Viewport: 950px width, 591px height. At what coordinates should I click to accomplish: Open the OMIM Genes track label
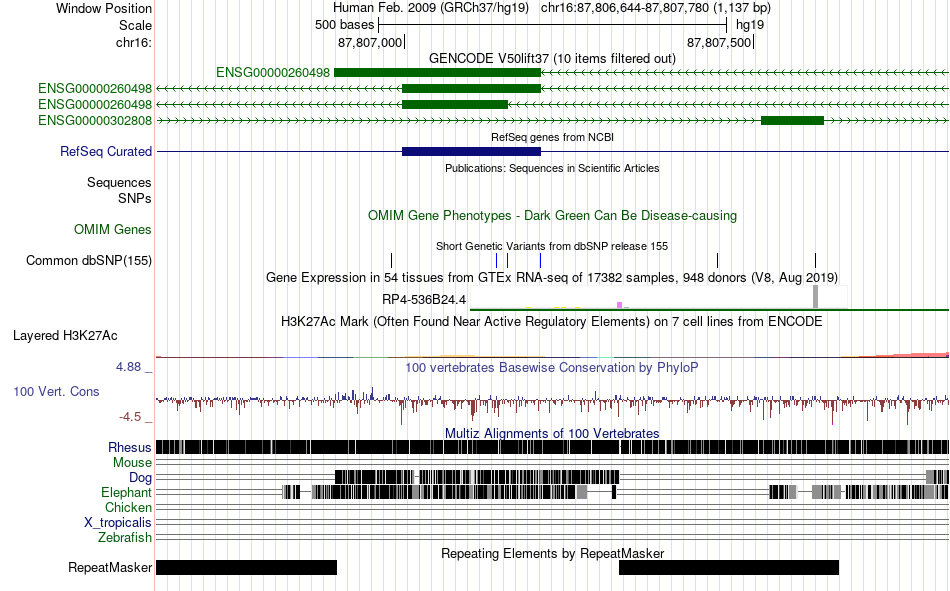(113, 230)
